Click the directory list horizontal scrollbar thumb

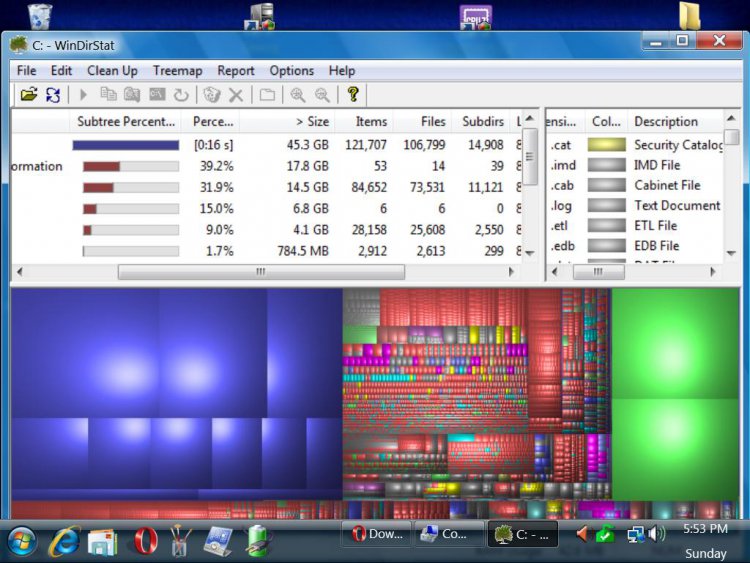pyautogui.click(x=260, y=272)
